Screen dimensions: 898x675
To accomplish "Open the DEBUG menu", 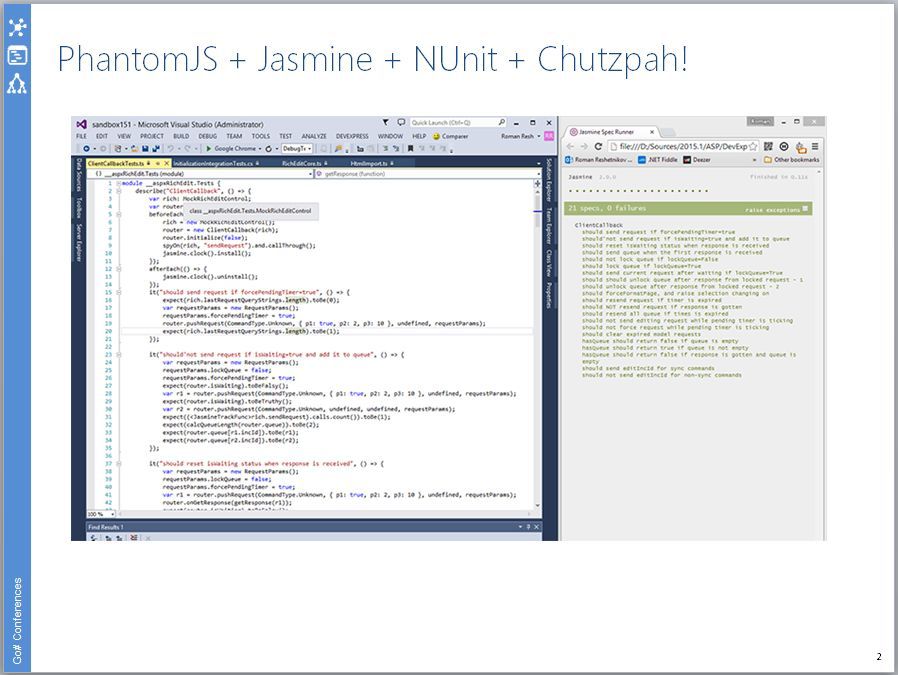I will (x=207, y=136).
